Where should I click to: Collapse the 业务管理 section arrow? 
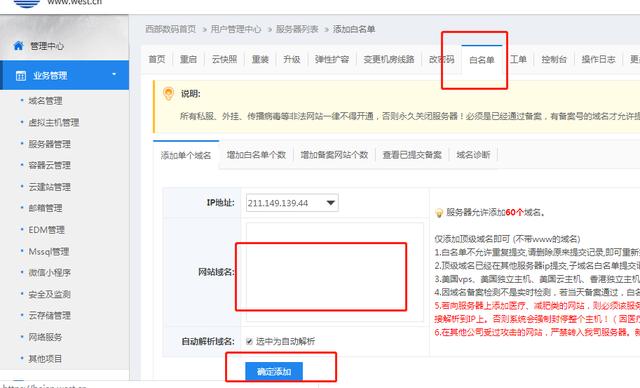coord(114,74)
